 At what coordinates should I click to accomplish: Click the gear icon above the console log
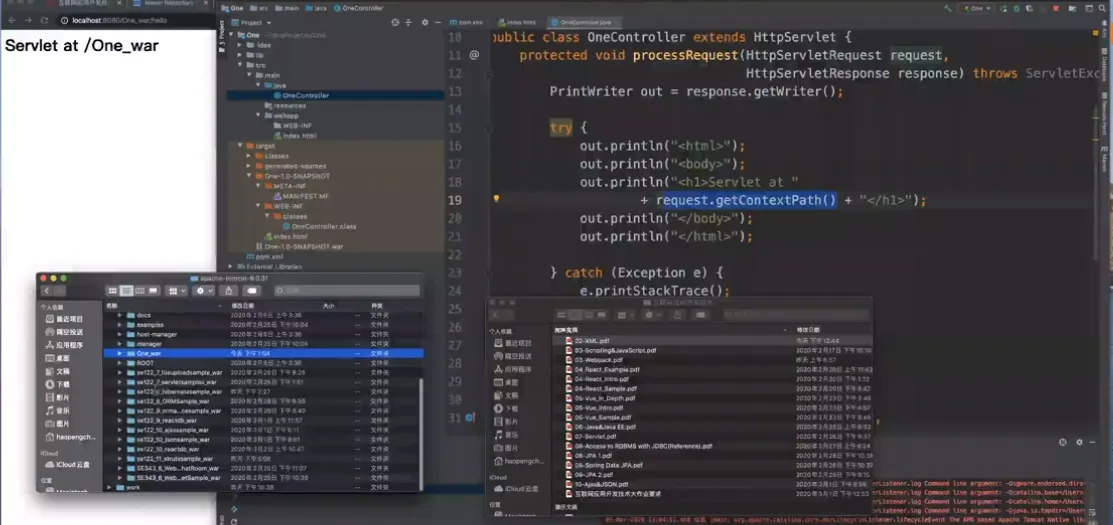[x=1079, y=441]
